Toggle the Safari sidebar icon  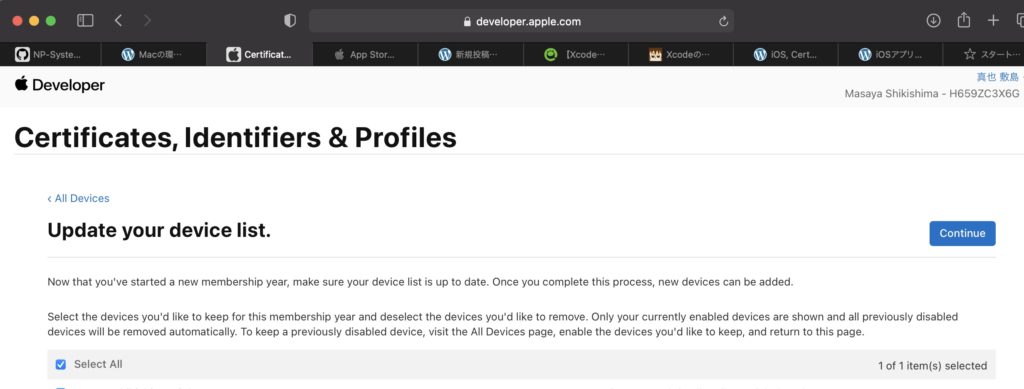point(86,21)
